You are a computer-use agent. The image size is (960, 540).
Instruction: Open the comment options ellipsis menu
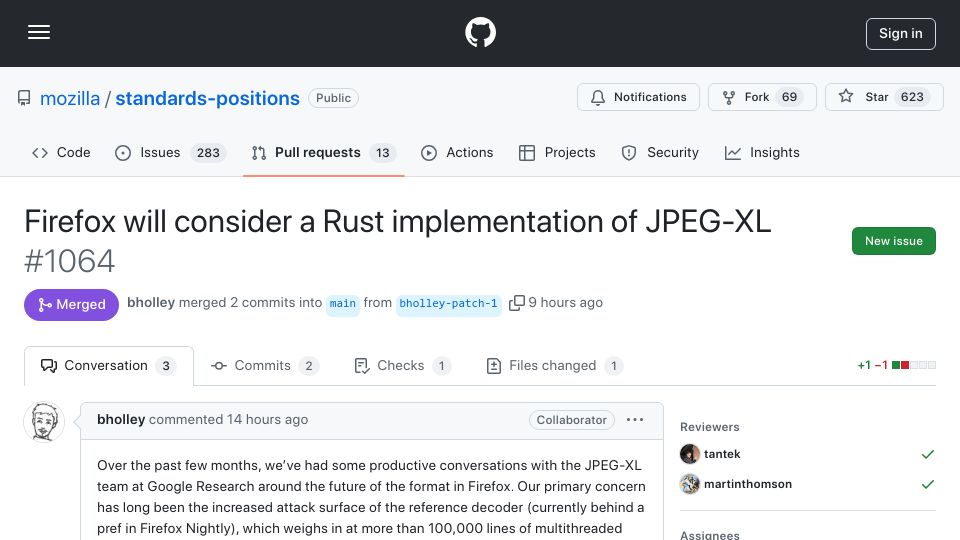pos(635,419)
